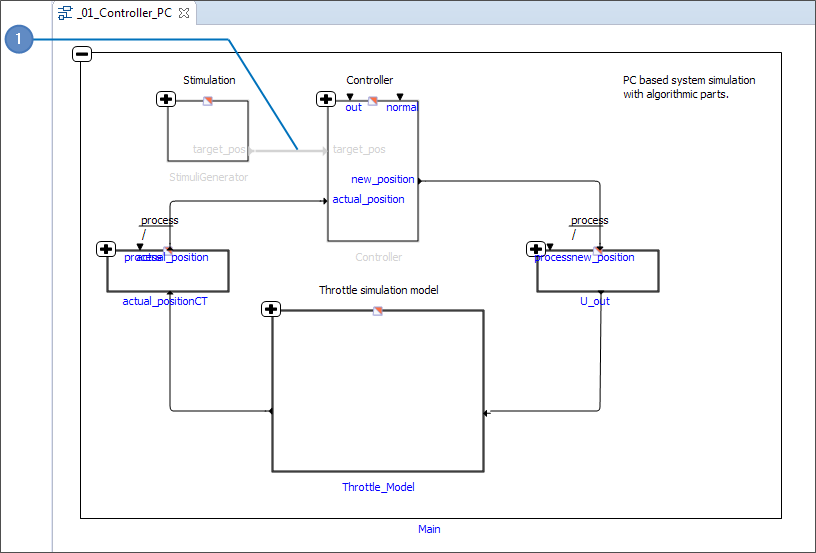Select the PC based system simulation note

click(689, 87)
